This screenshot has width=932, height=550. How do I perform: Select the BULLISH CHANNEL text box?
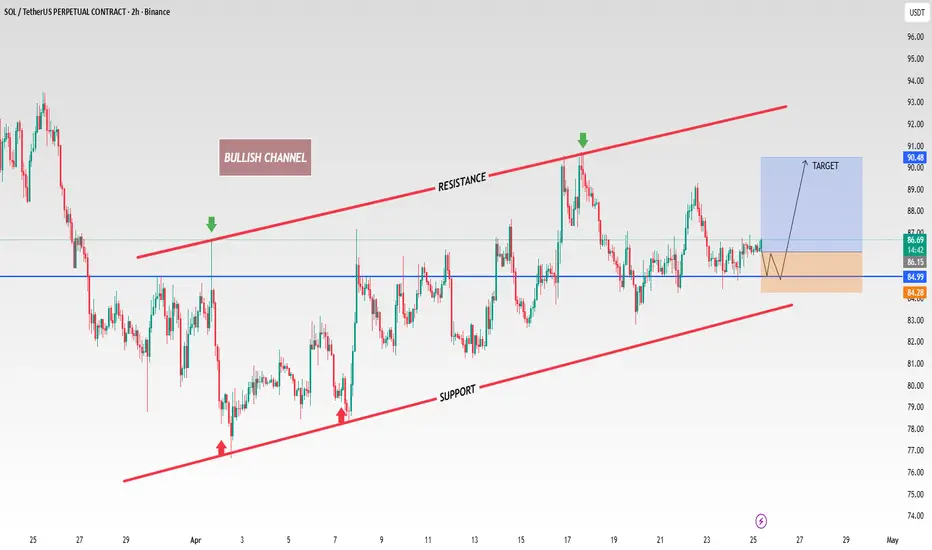click(x=265, y=158)
